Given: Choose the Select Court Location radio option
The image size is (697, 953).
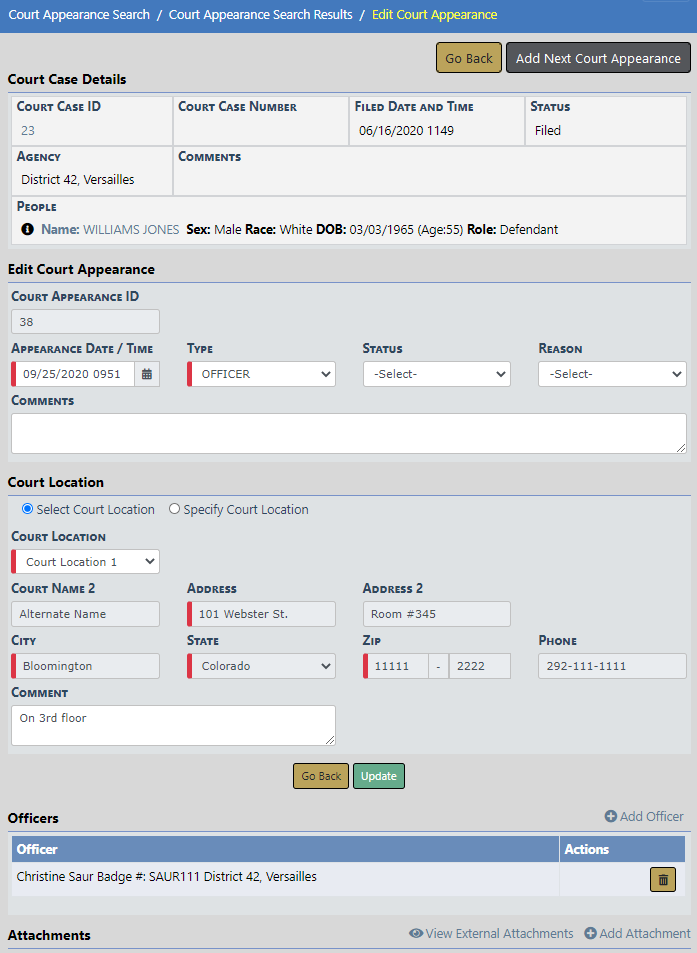Looking at the screenshot, I should click(x=27, y=509).
